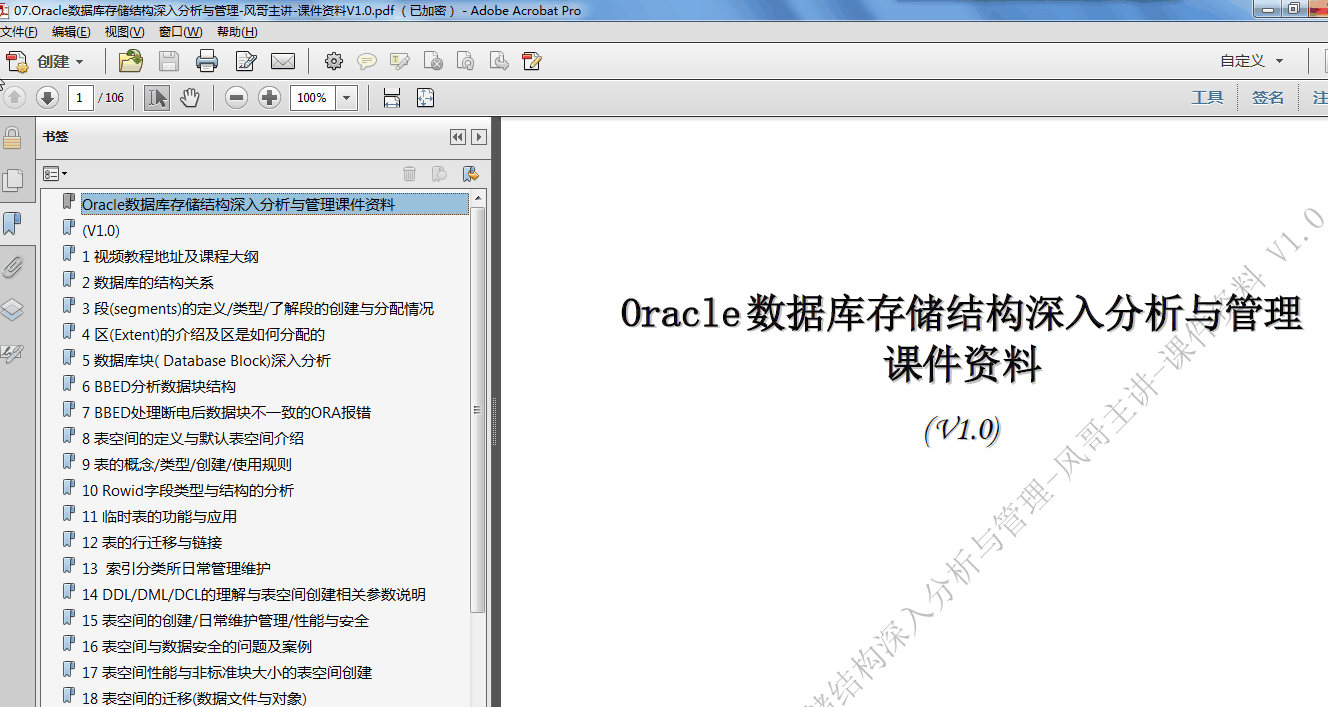Go to previous page arrow
Screen dimensions: 1328x707
pos(14,97)
